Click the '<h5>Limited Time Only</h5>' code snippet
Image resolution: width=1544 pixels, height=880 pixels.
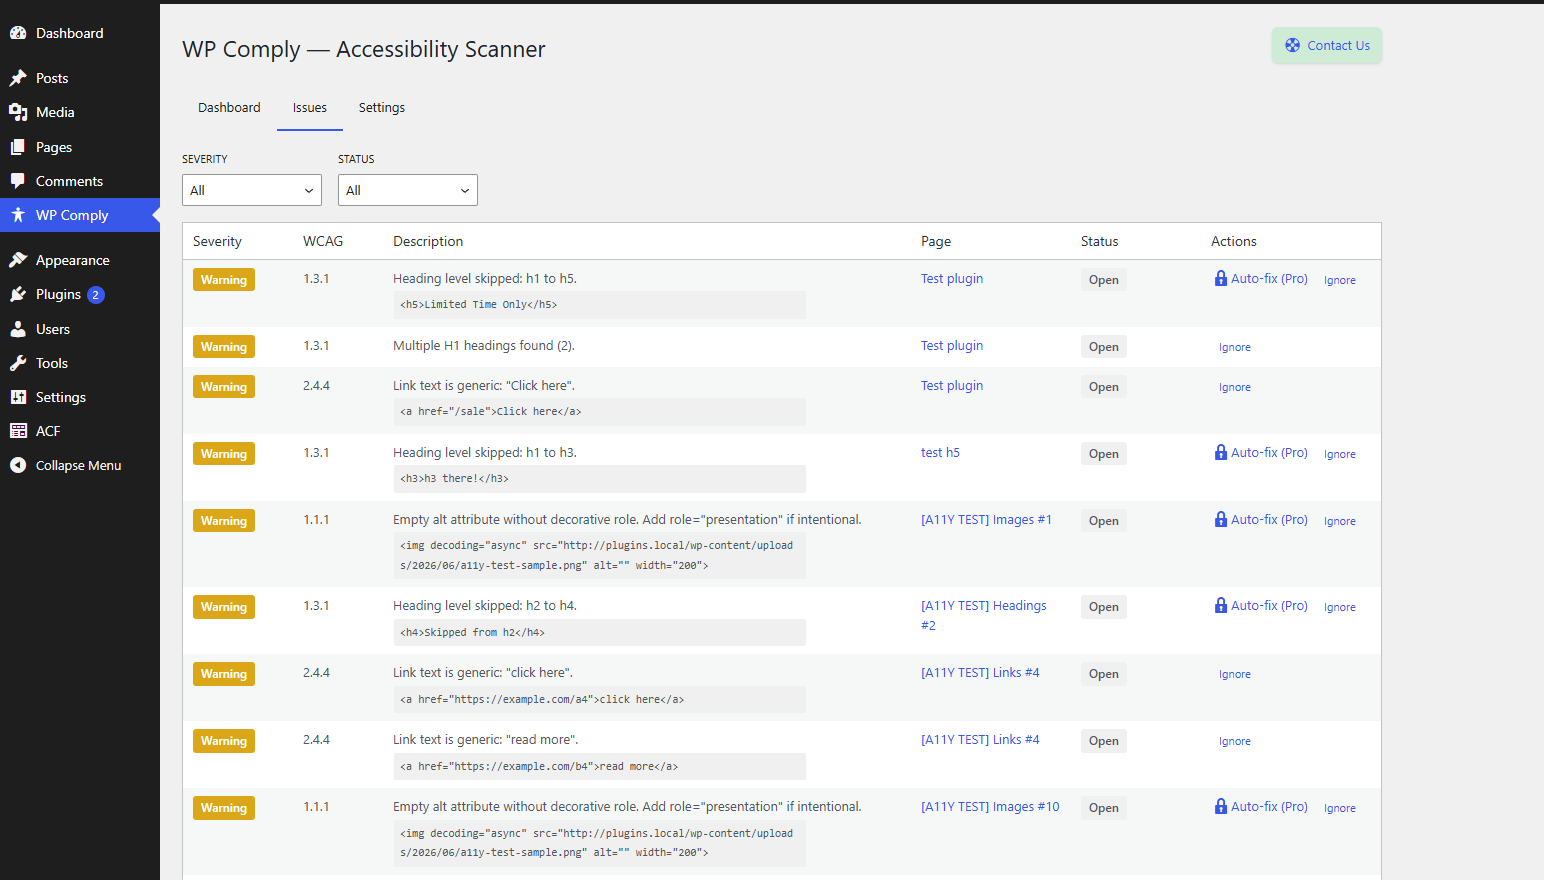click(599, 305)
